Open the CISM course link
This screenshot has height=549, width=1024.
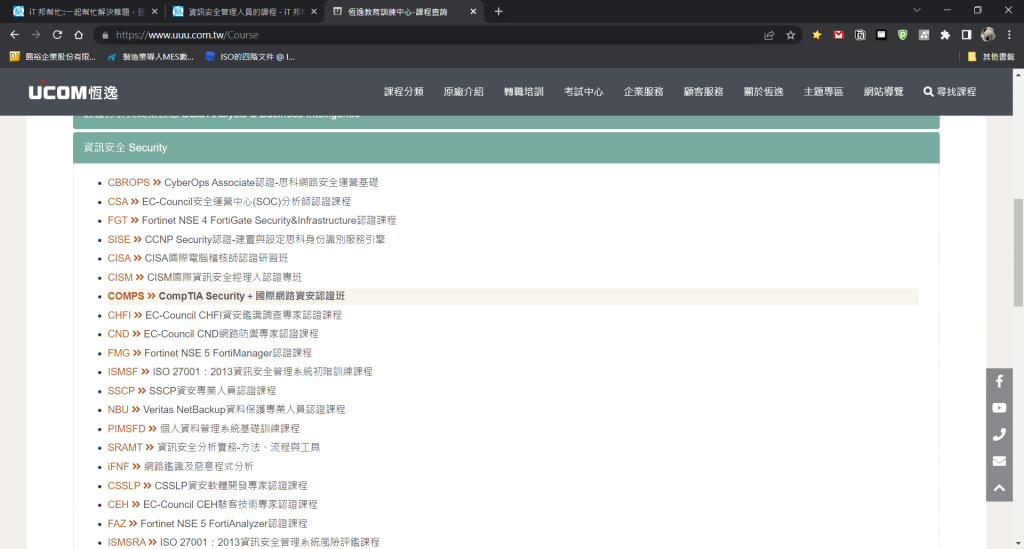(204, 277)
